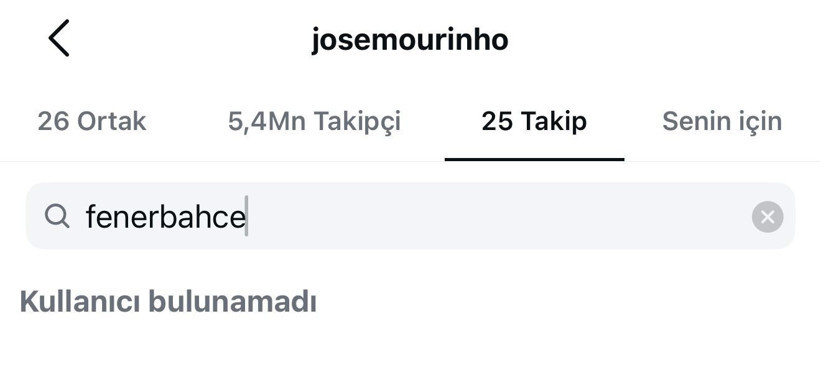Show the followers list via Takipçi

pyautogui.click(x=314, y=121)
